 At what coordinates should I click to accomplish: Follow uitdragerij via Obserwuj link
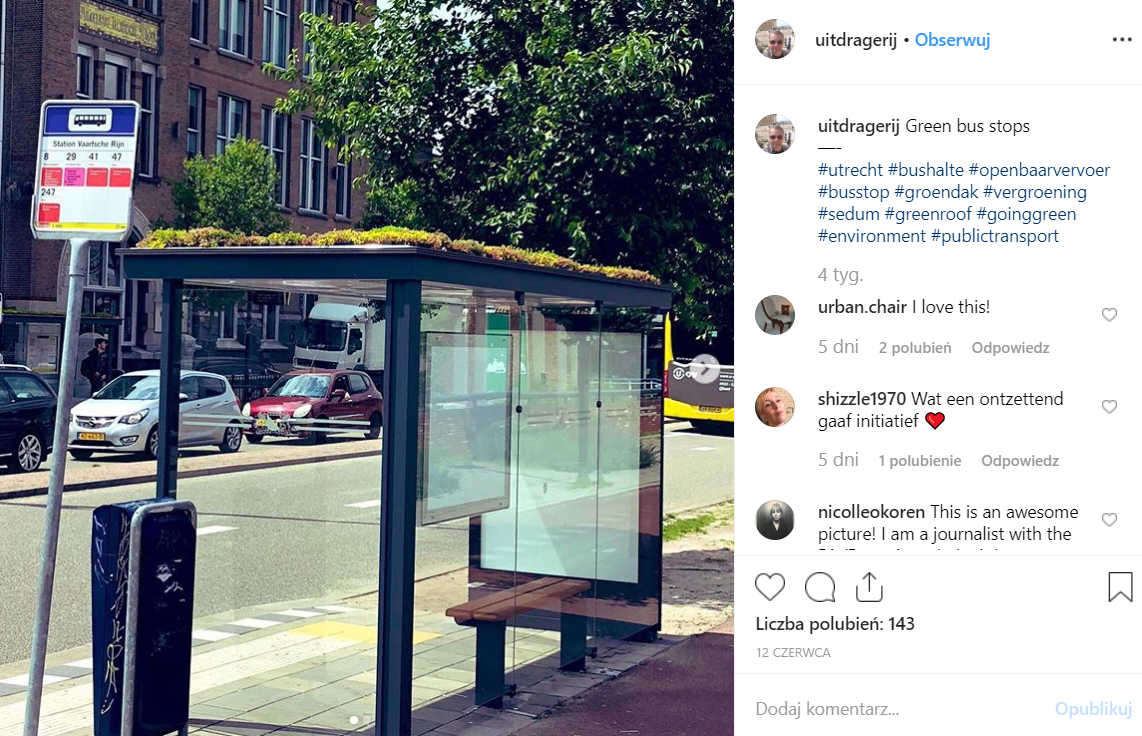coord(952,40)
